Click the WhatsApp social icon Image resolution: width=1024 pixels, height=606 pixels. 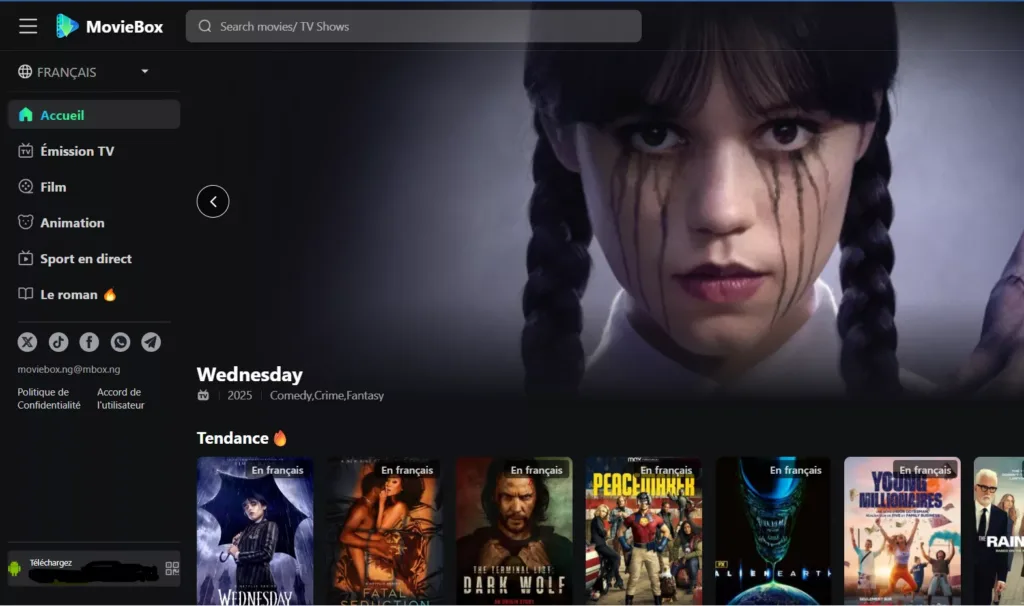point(120,342)
